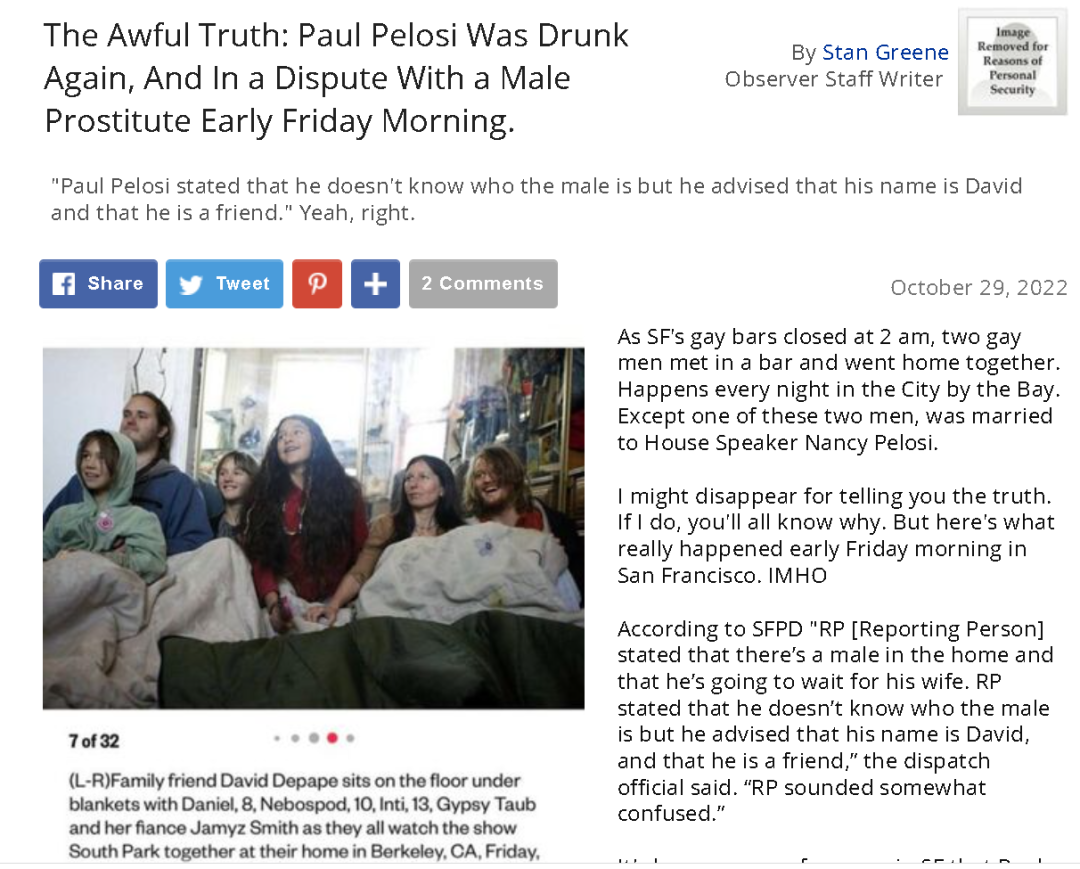Select the second carousel dot

295,738
